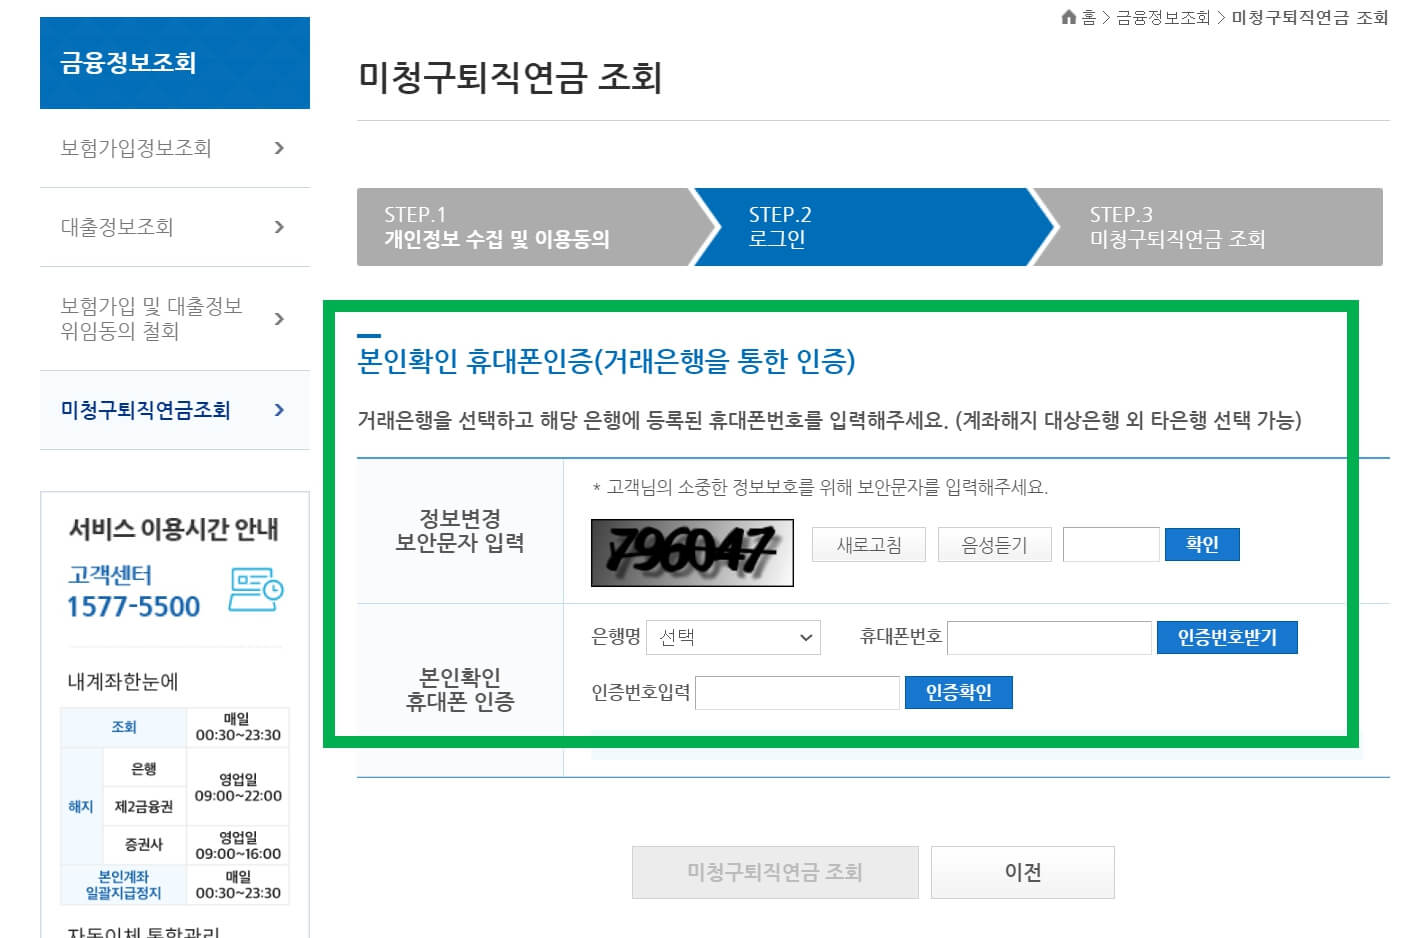Click the security code entry field
Viewport: 1408px width, 938px height.
1110,544
